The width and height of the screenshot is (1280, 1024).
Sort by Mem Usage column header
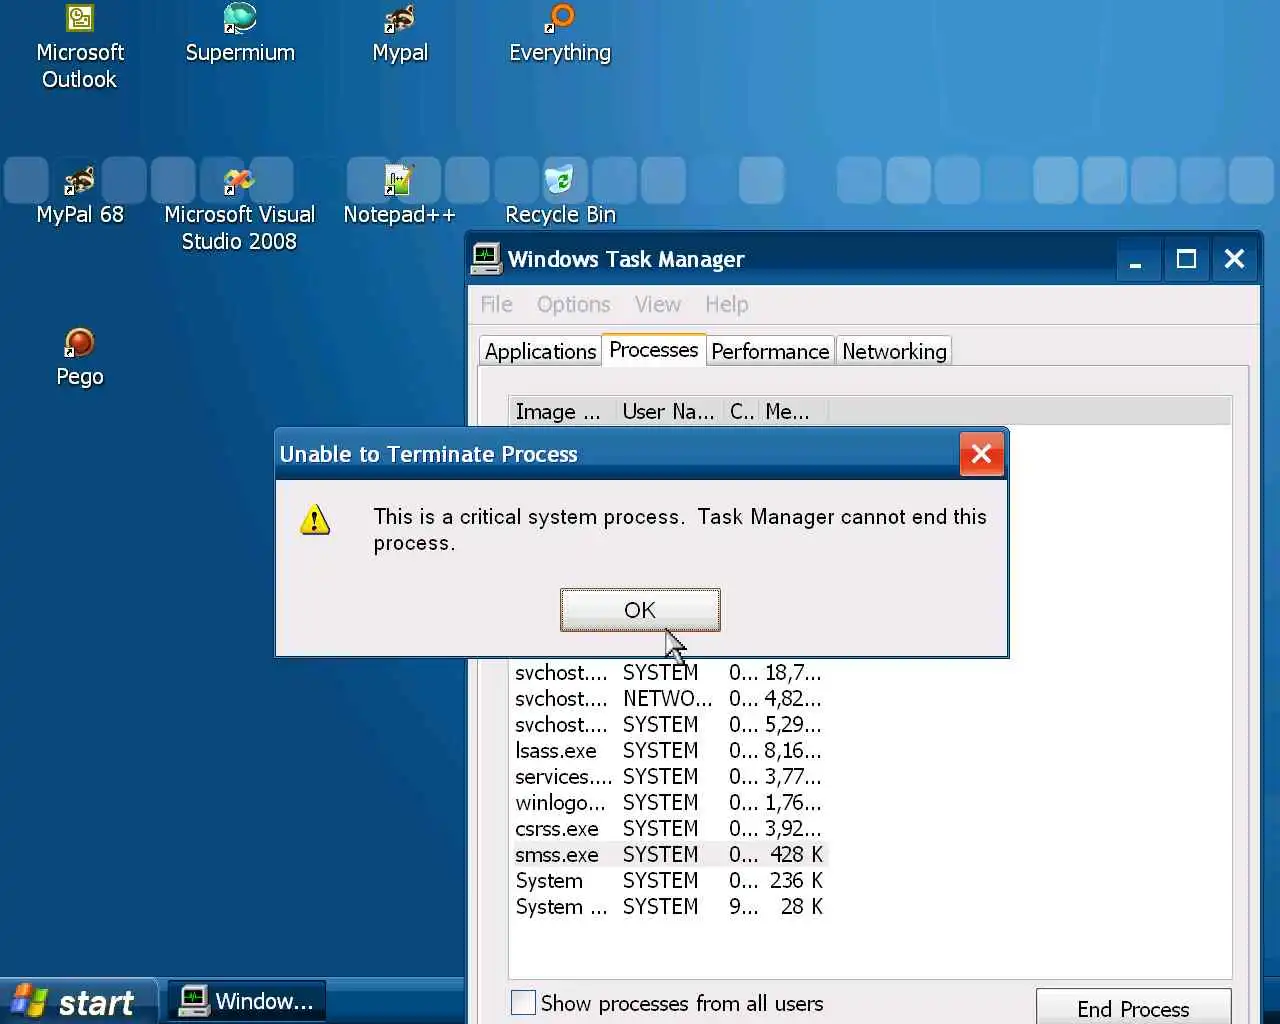pos(793,411)
